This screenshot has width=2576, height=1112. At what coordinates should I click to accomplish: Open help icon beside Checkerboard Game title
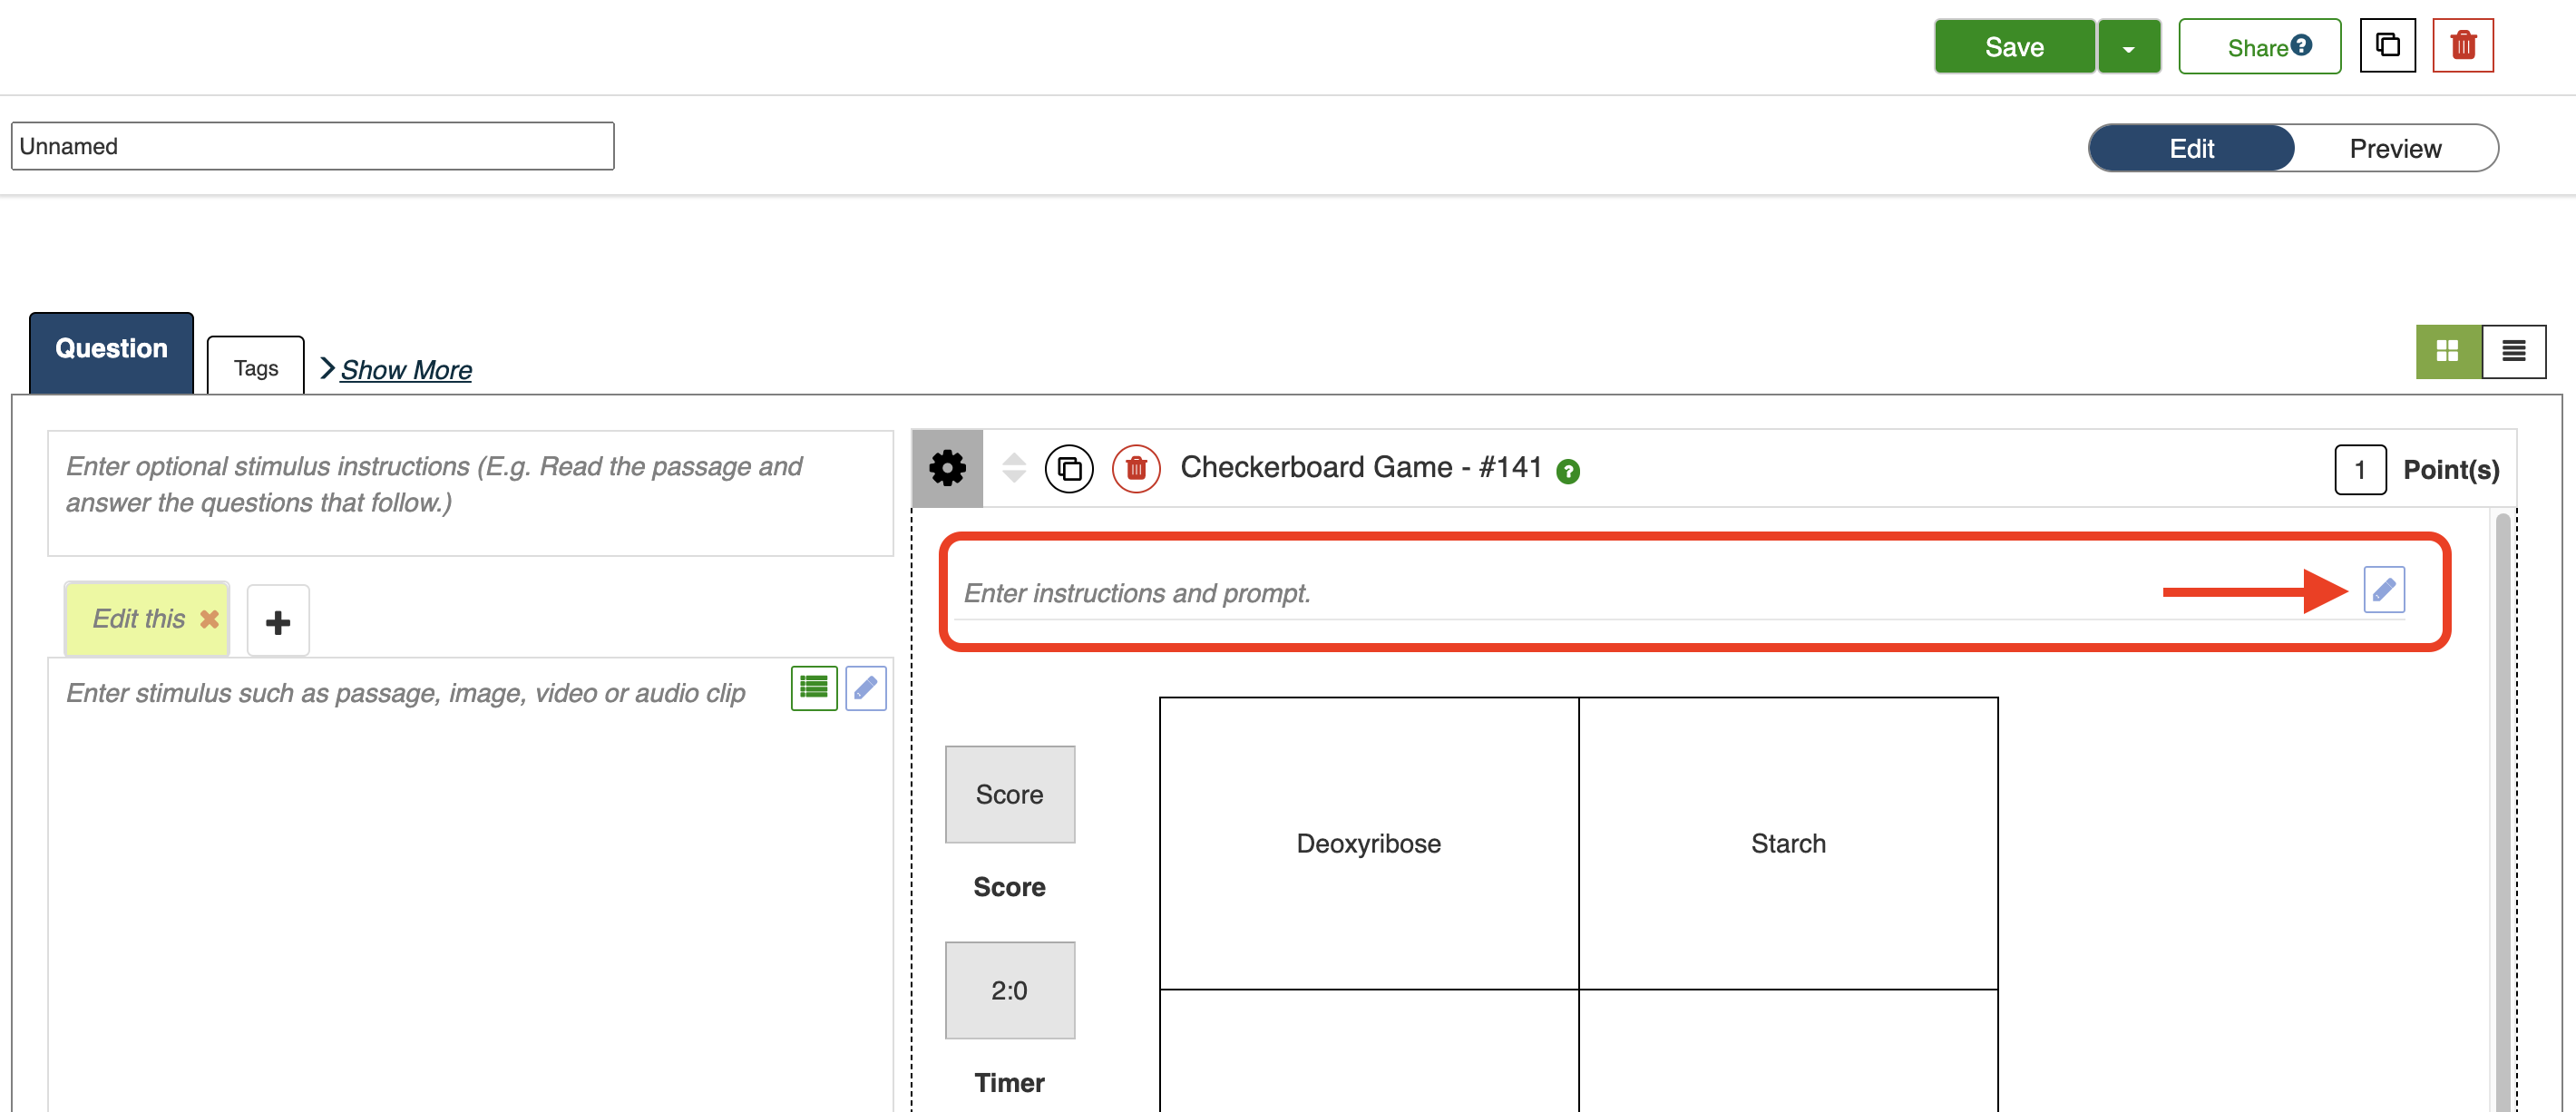click(1567, 472)
